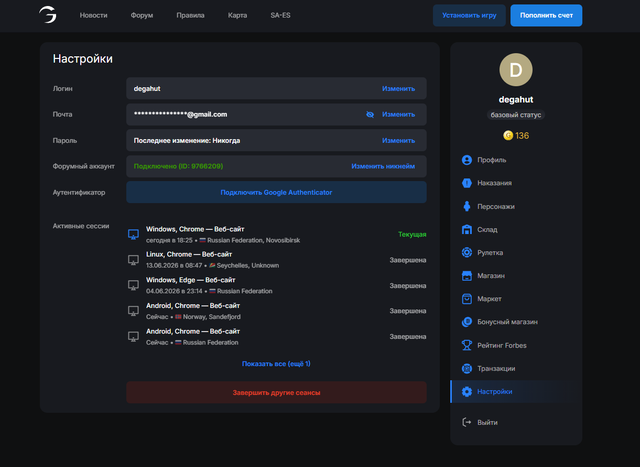The height and width of the screenshot is (467, 640).
Task: Click the Профиль icon in sidebar
Action: click(467, 160)
